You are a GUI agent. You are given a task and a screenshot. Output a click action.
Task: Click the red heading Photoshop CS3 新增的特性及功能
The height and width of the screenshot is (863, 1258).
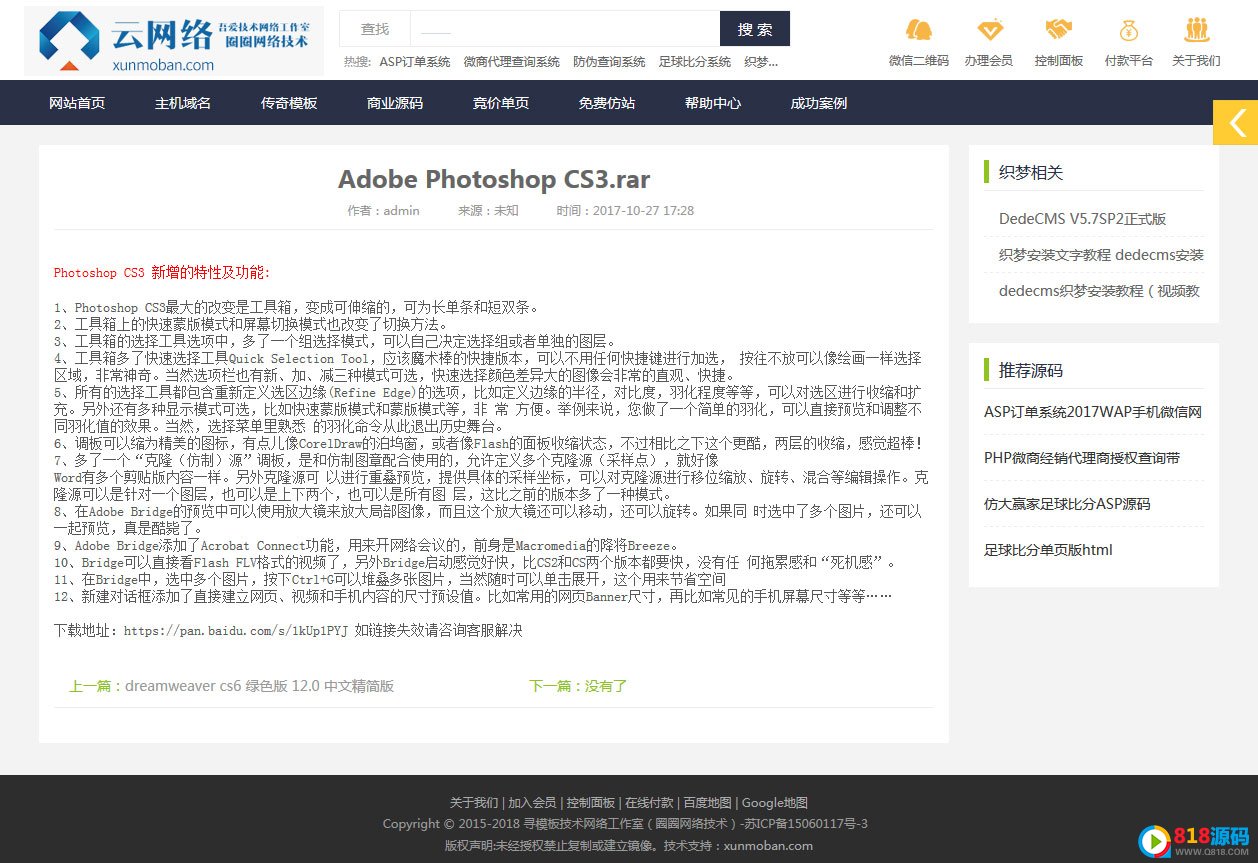coord(162,272)
